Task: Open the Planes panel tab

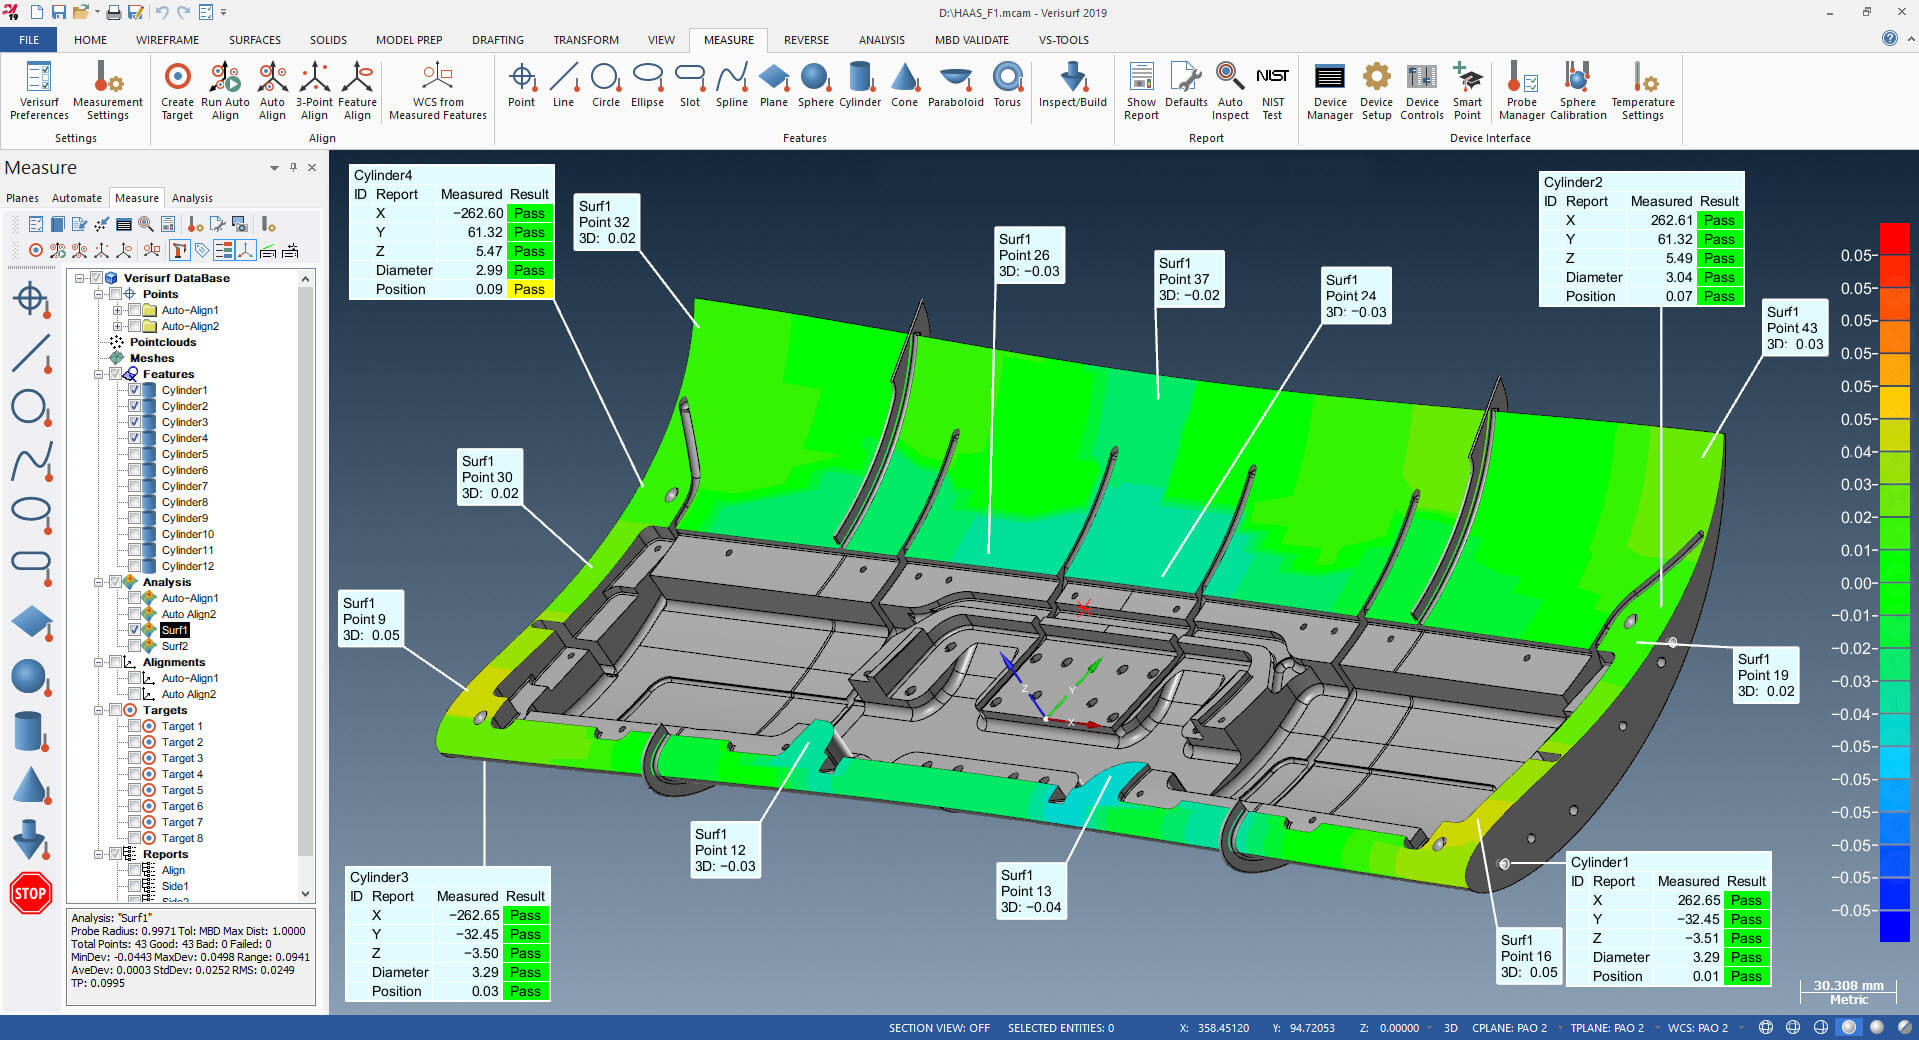Action: click(22, 198)
